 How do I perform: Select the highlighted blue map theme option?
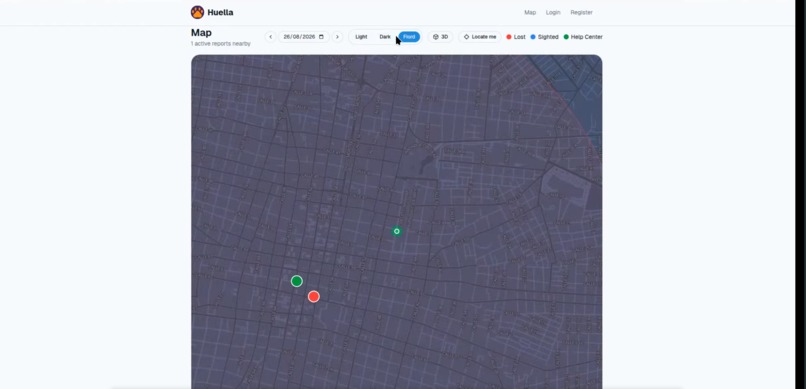409,37
